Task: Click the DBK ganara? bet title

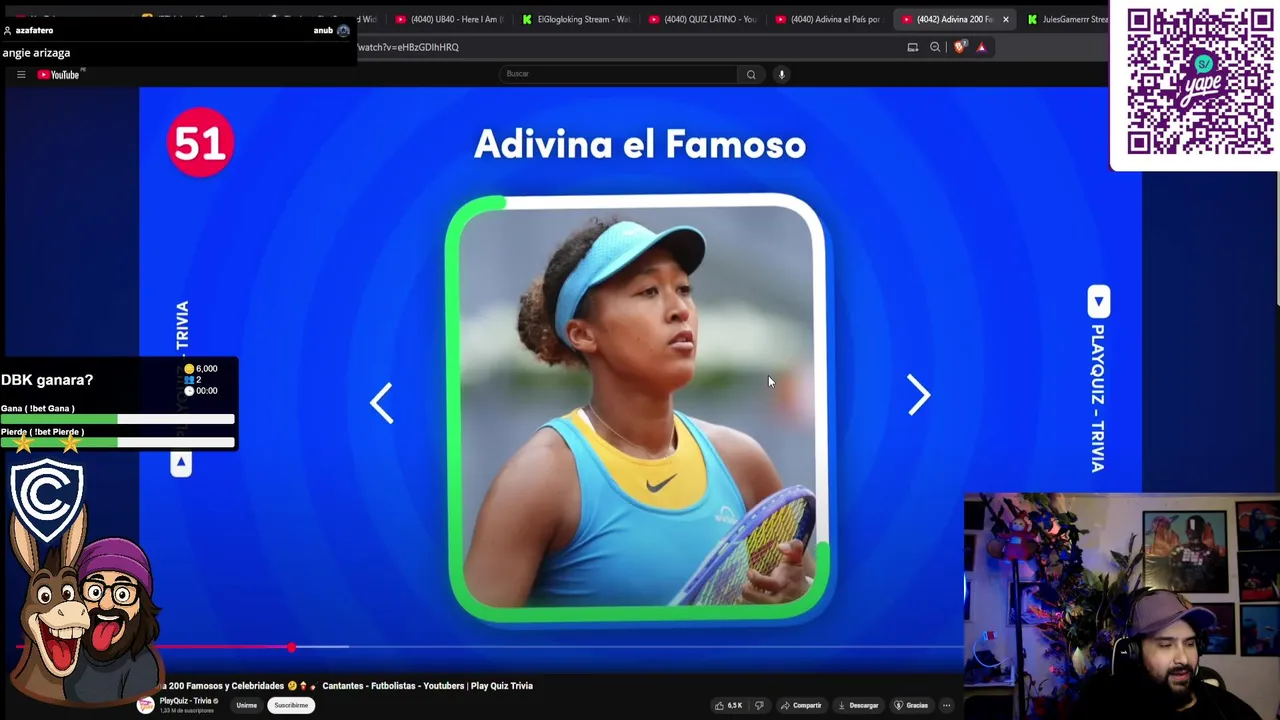Action: coord(47,380)
